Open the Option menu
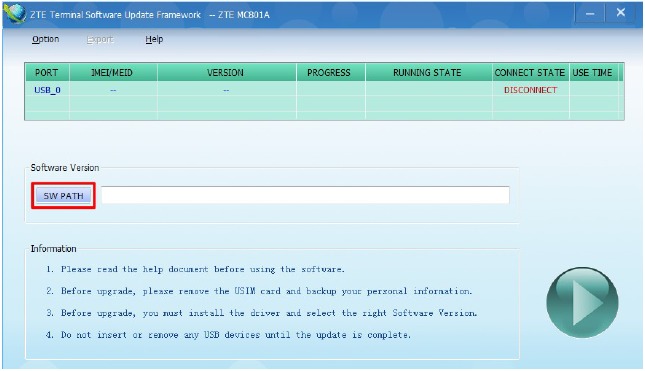Image resolution: width=645 pixels, height=371 pixels. click(x=45, y=39)
